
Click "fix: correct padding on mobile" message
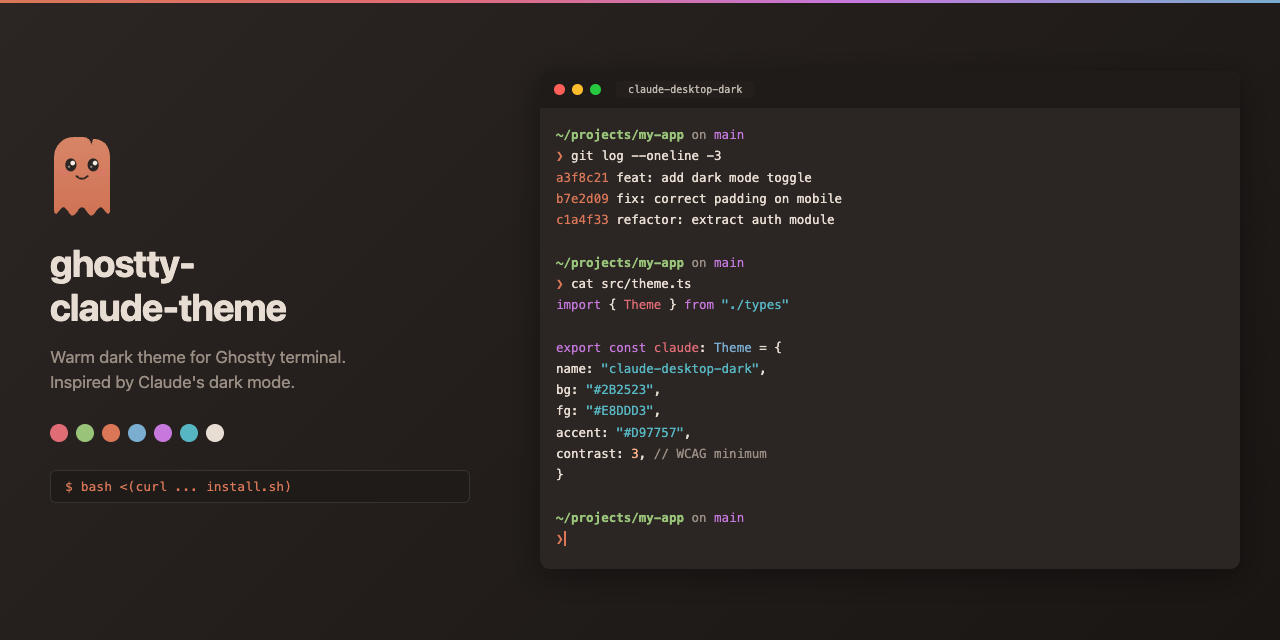[x=729, y=198]
